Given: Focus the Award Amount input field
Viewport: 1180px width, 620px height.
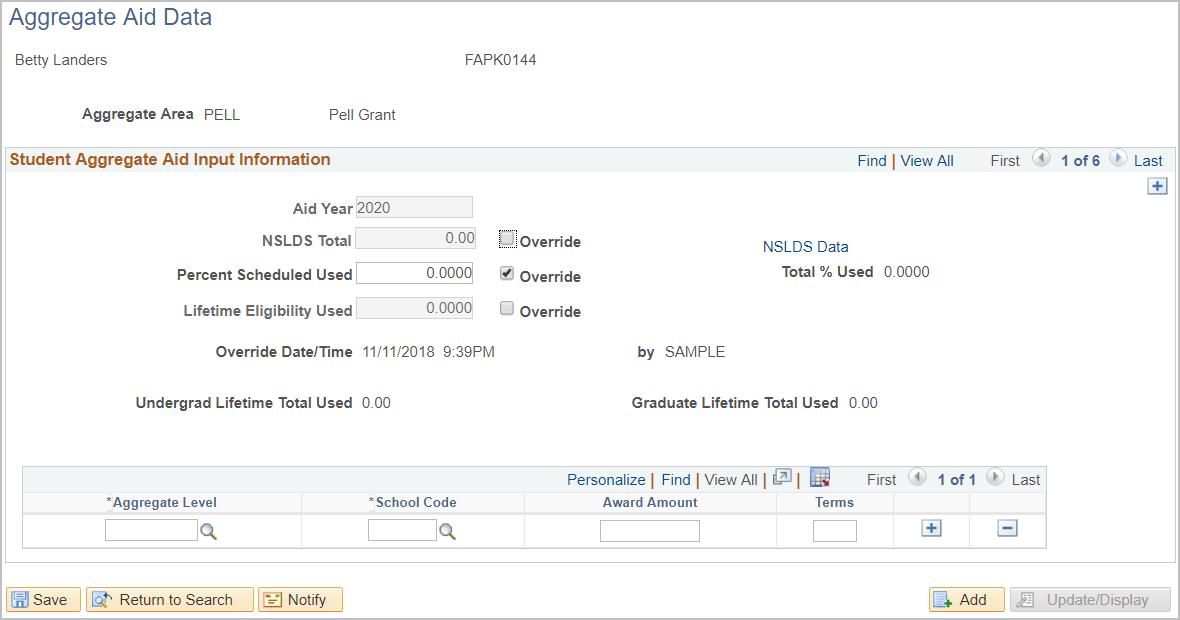Looking at the screenshot, I should pyautogui.click(x=649, y=531).
